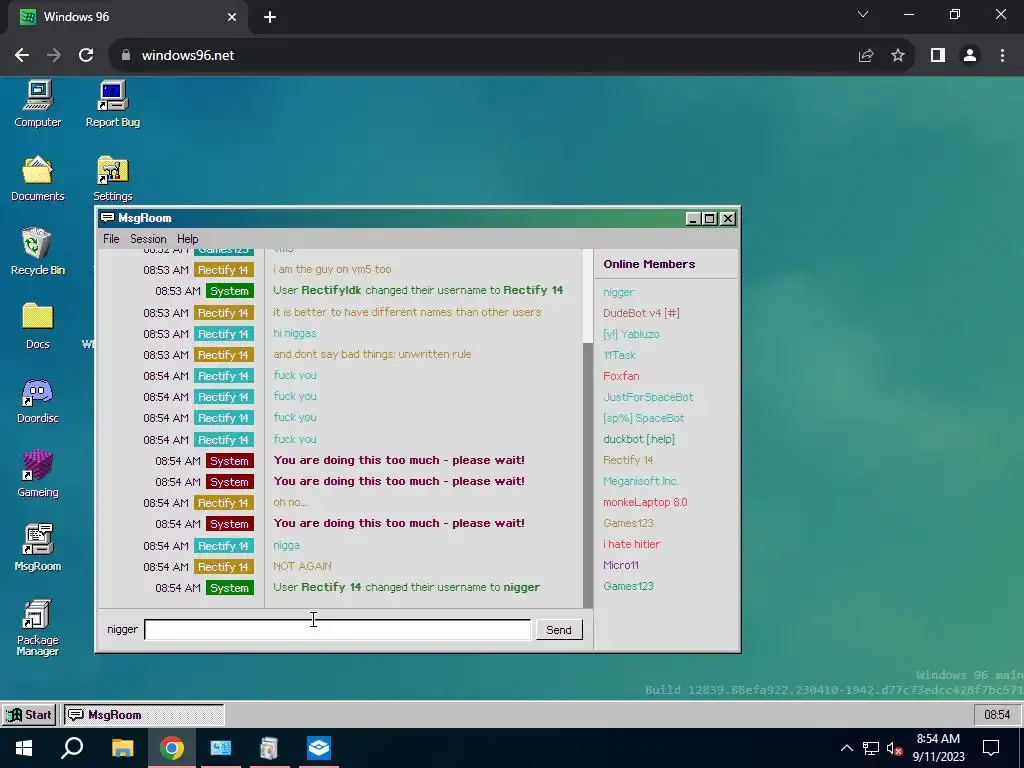Click message 'i am the guy on vm5 too'
Image resolution: width=1024 pixels, height=768 pixels.
332,269
